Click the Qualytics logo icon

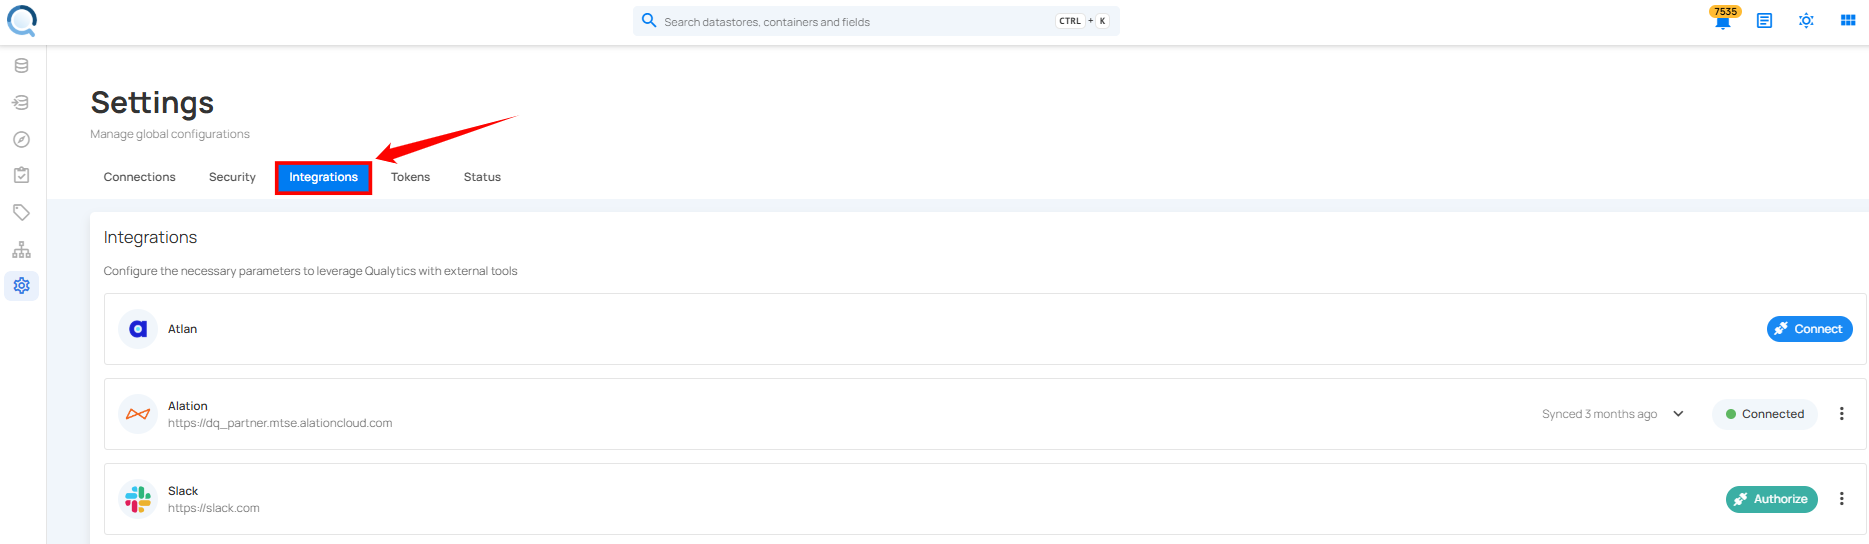point(22,21)
